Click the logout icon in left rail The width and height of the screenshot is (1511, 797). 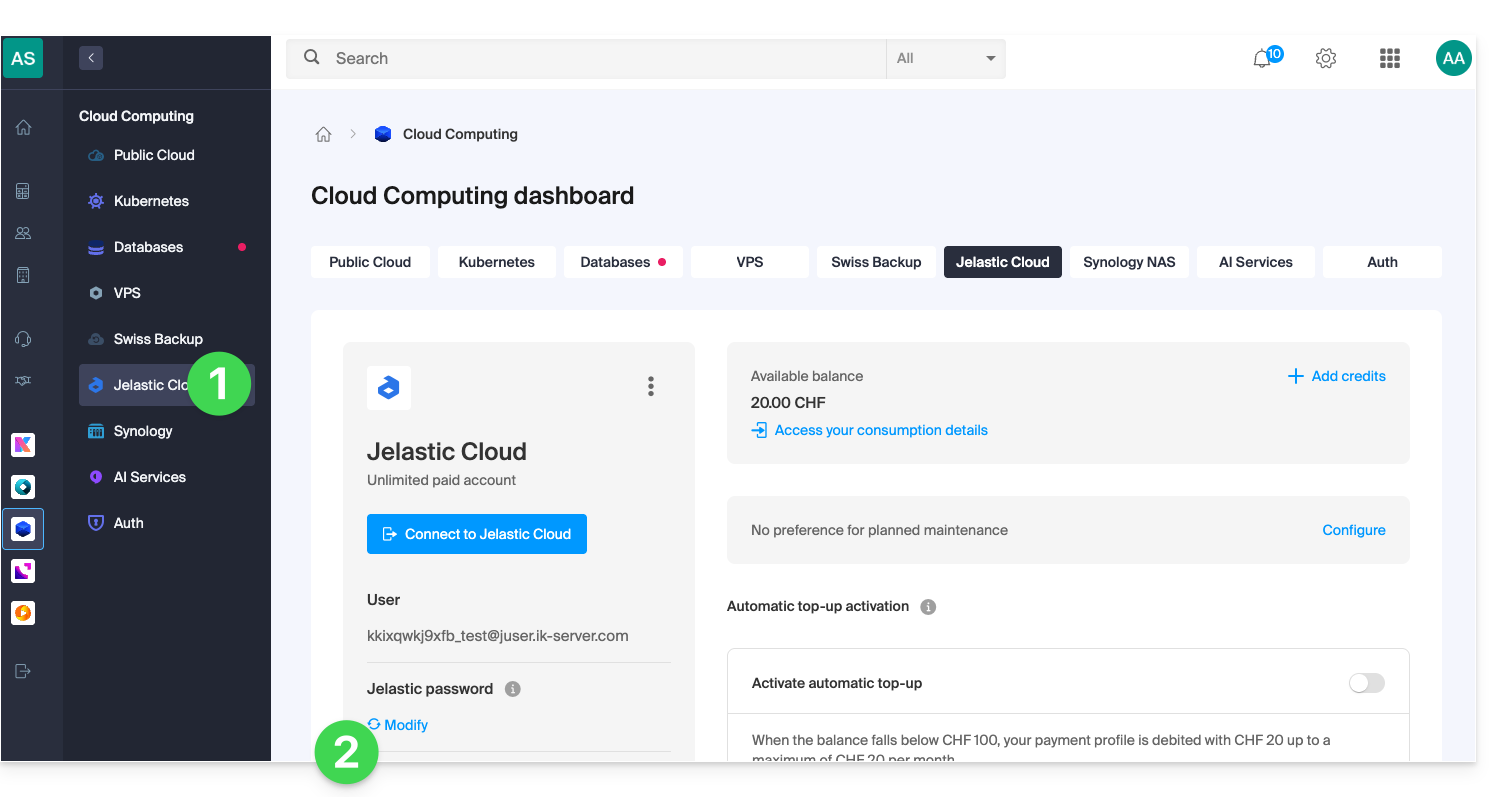click(x=23, y=671)
